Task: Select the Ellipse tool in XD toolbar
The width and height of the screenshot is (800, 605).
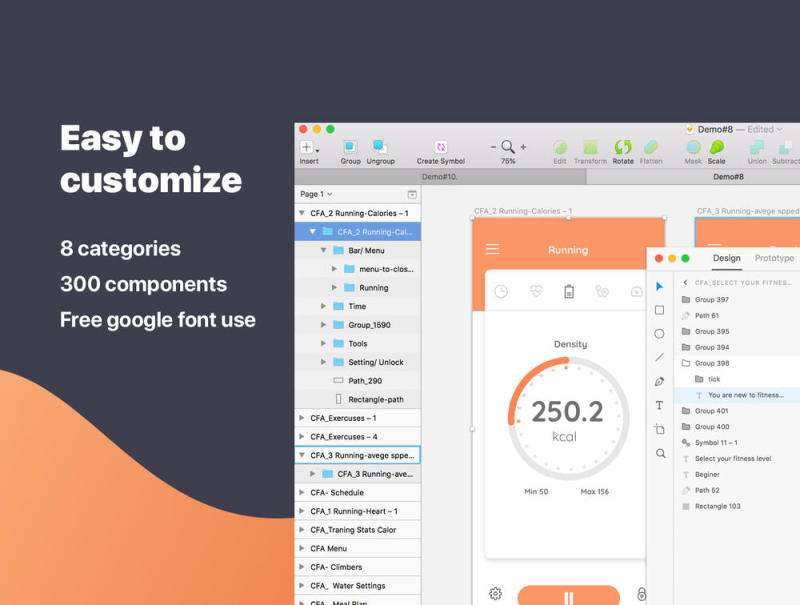Action: click(x=659, y=334)
